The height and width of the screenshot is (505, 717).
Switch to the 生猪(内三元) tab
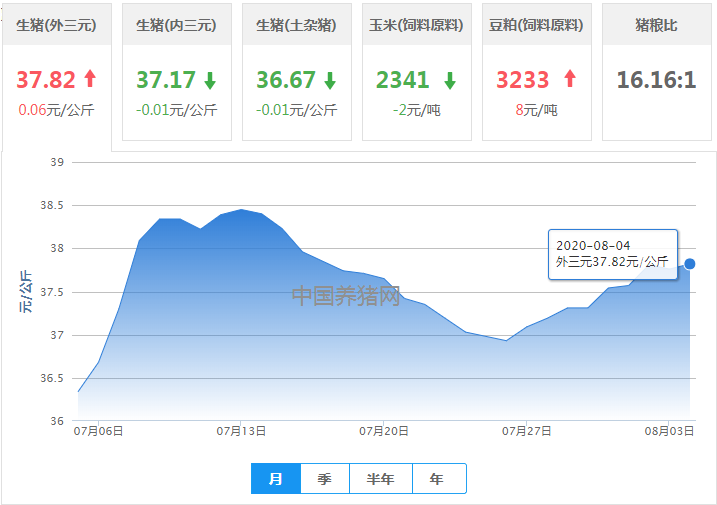pyautogui.click(x=176, y=25)
